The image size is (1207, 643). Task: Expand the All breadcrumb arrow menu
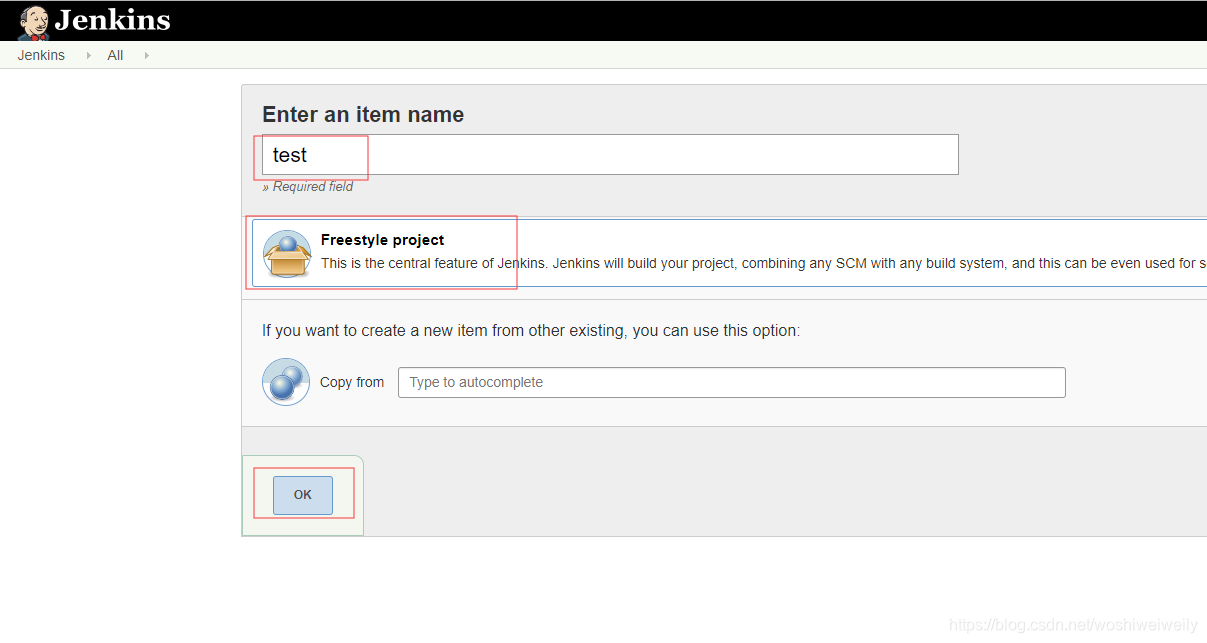pyautogui.click(x=147, y=55)
